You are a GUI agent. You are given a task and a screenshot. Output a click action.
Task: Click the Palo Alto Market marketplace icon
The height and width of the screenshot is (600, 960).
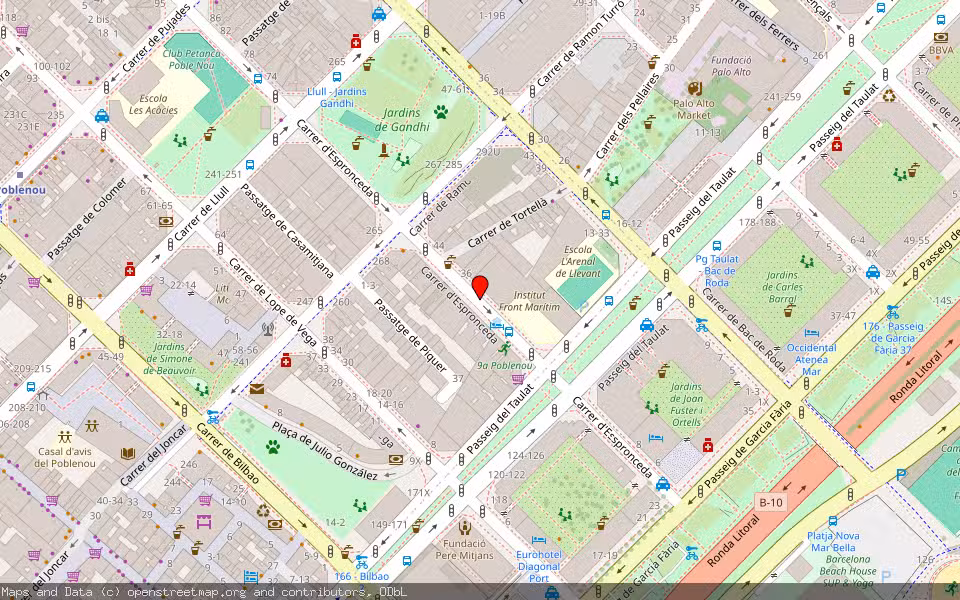(694, 88)
